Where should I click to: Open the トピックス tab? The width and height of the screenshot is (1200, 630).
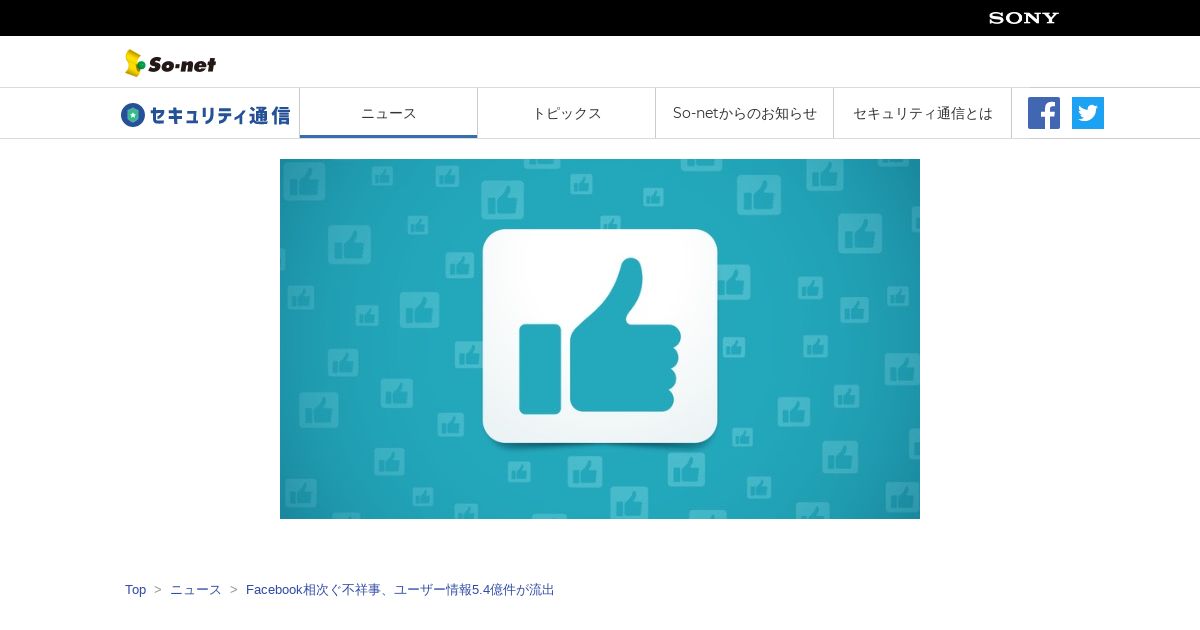coord(567,113)
